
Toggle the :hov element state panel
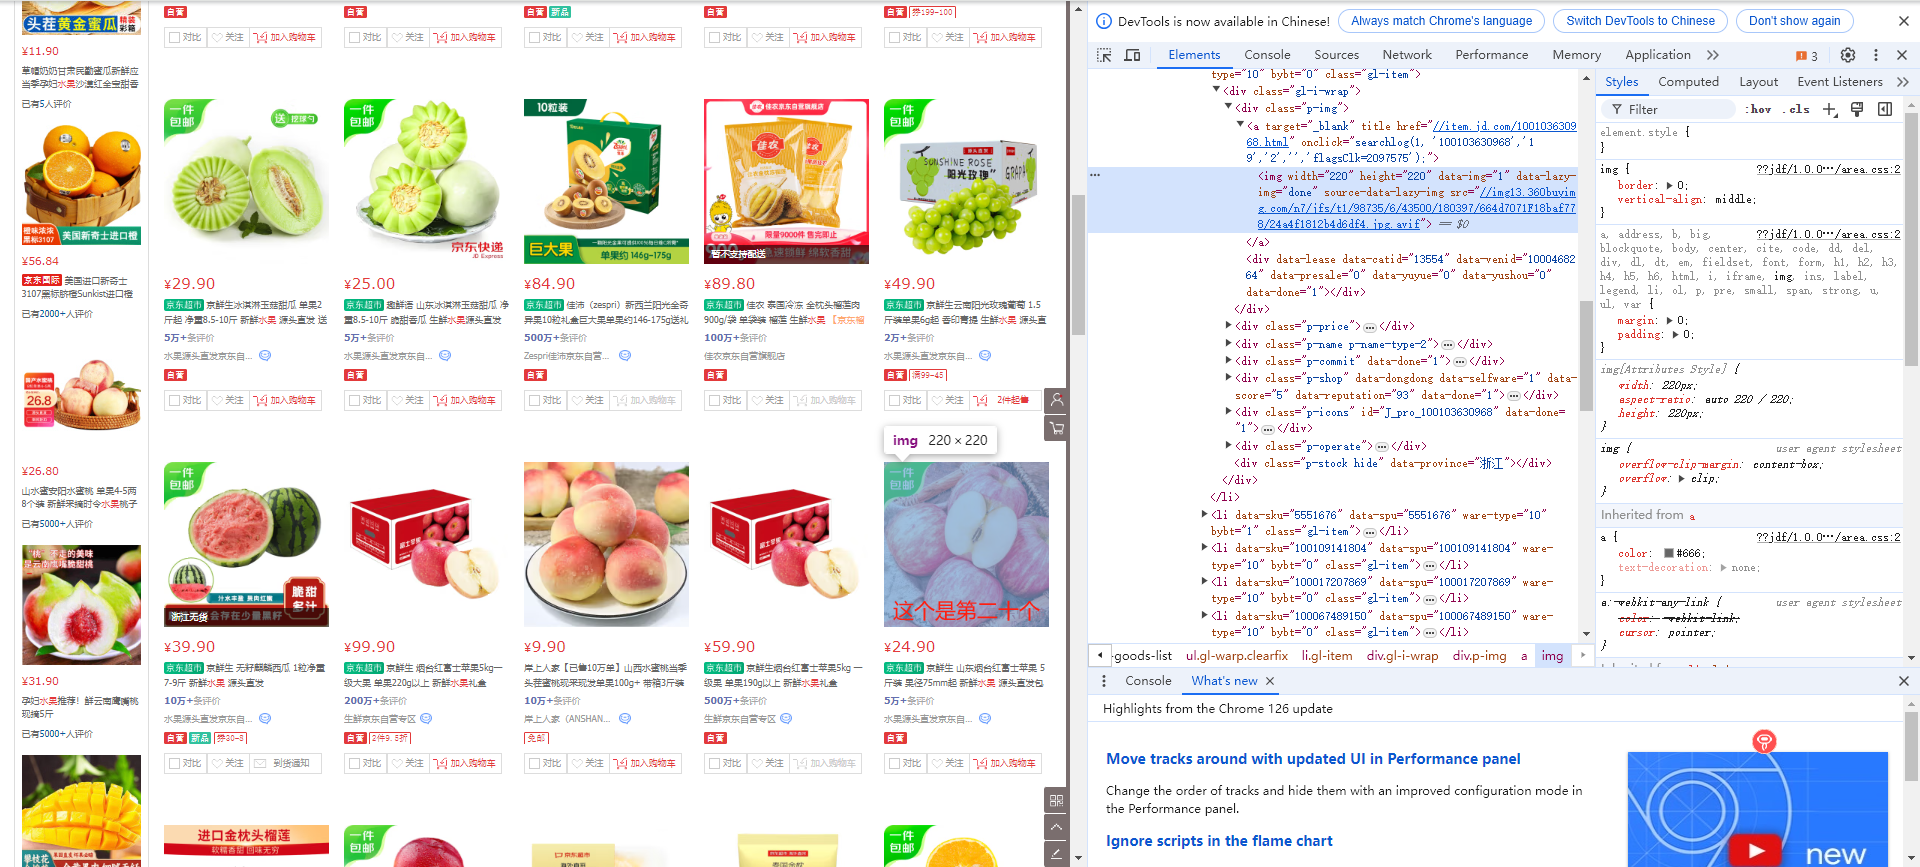click(1758, 109)
